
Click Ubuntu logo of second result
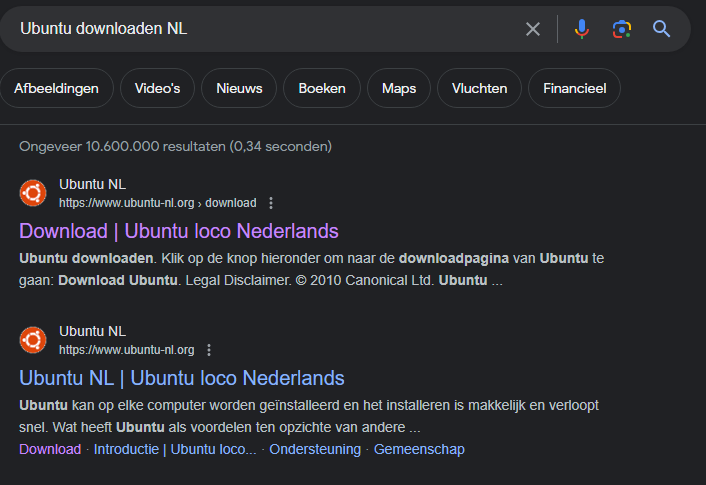coord(33,339)
